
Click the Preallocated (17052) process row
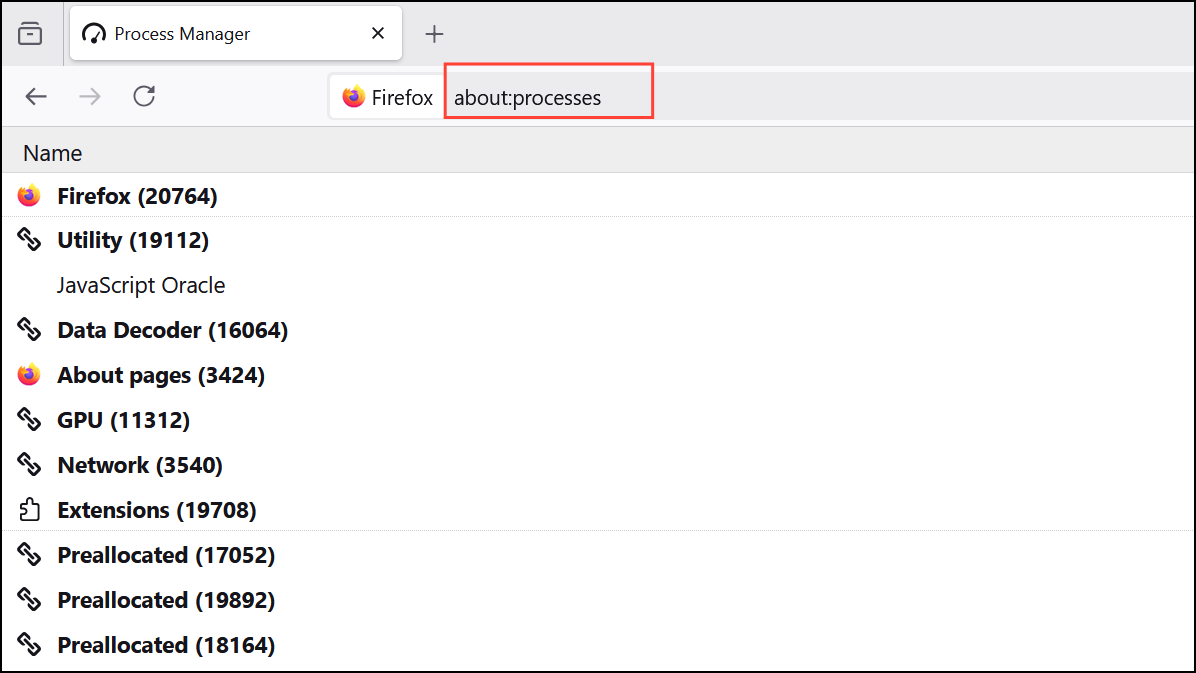pos(166,555)
